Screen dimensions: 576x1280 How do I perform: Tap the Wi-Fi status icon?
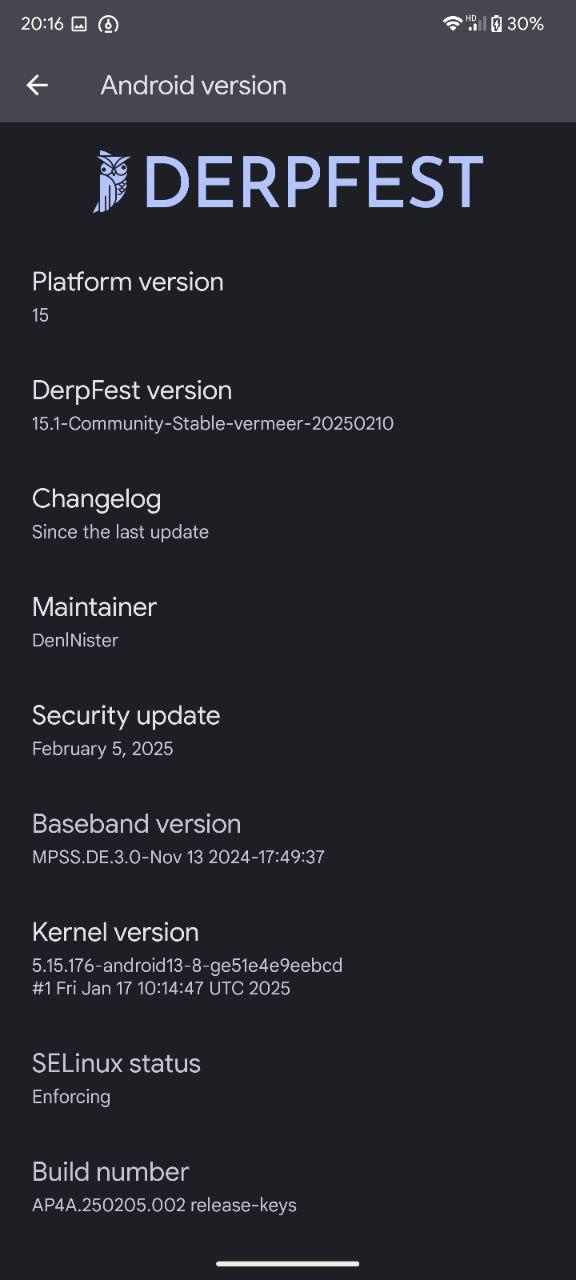coord(453,23)
